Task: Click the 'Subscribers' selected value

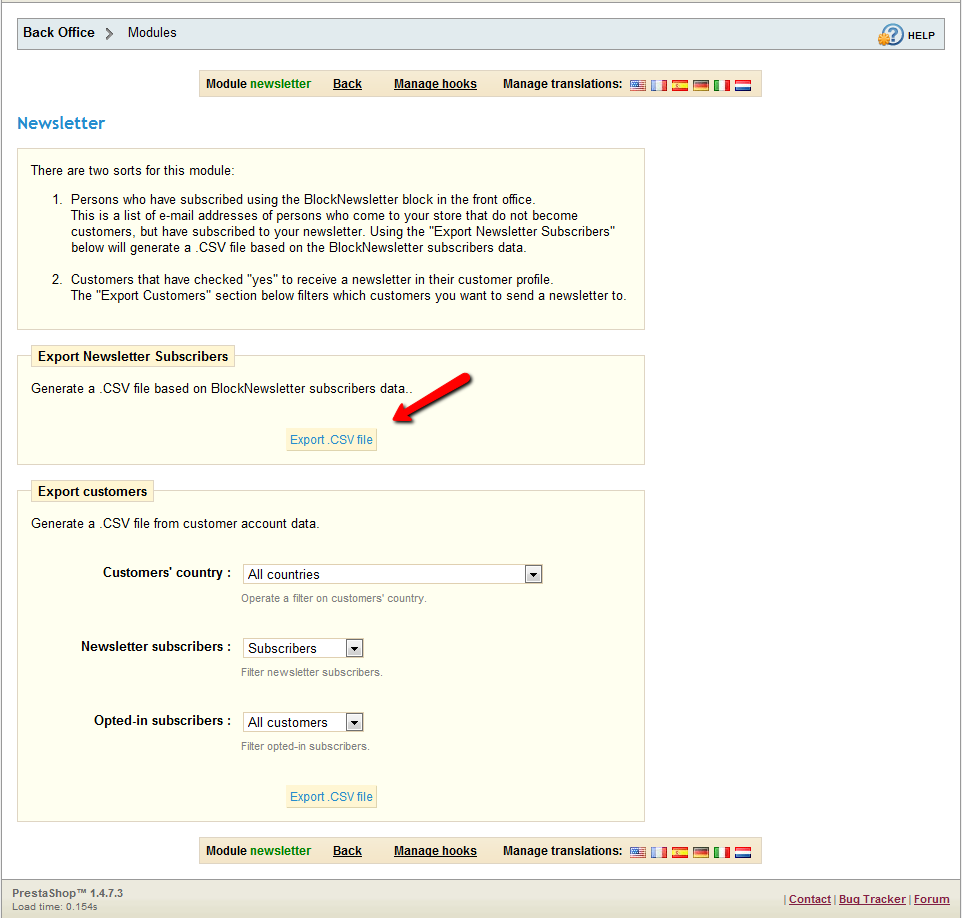Action: point(282,648)
